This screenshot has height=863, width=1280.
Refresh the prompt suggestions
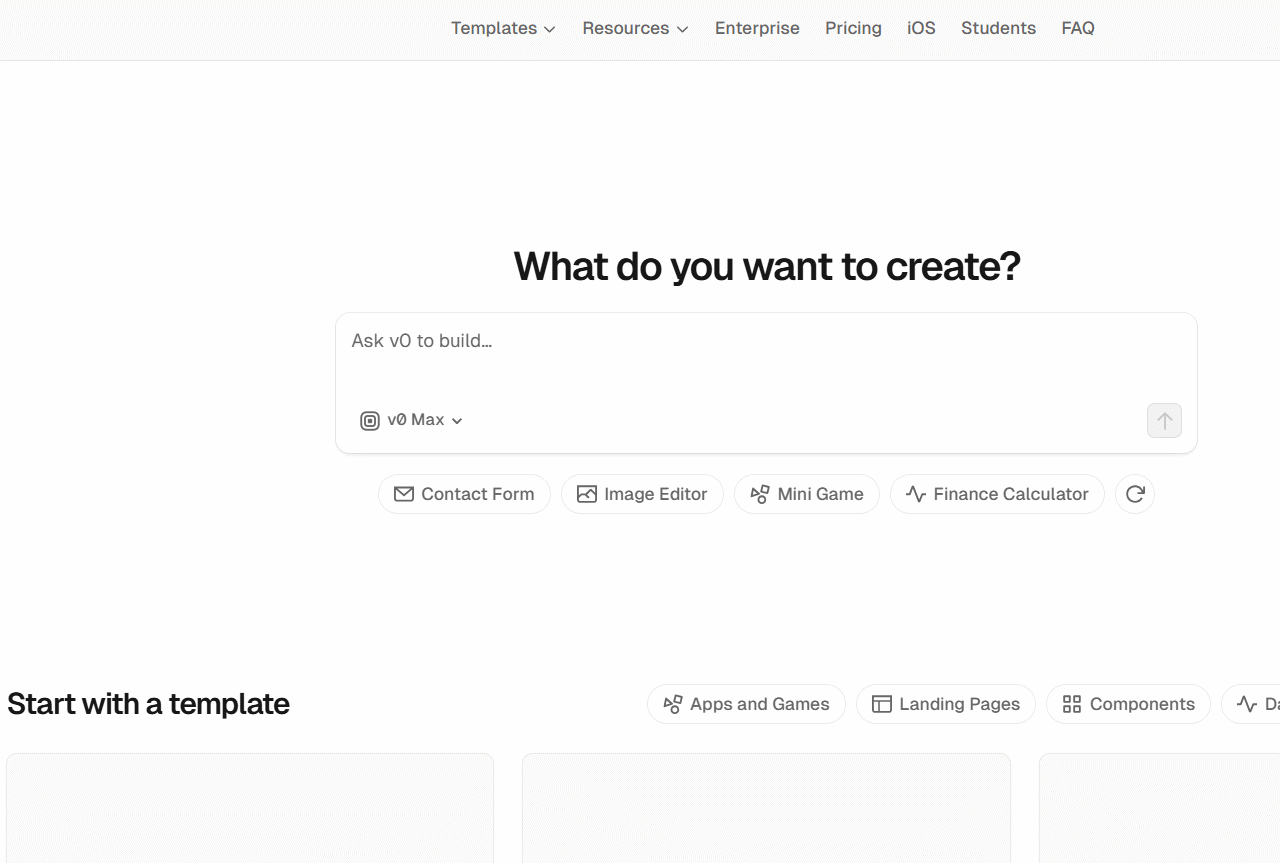[1134, 494]
